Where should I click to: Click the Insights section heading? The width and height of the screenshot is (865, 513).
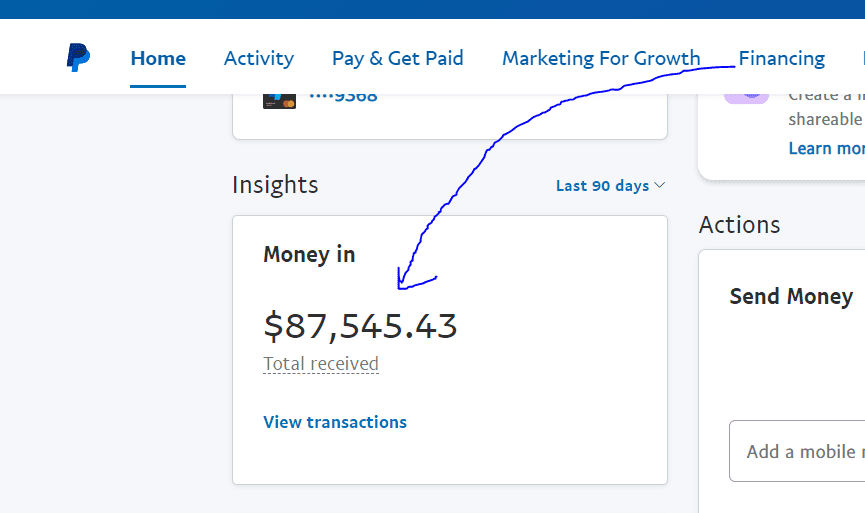point(275,184)
